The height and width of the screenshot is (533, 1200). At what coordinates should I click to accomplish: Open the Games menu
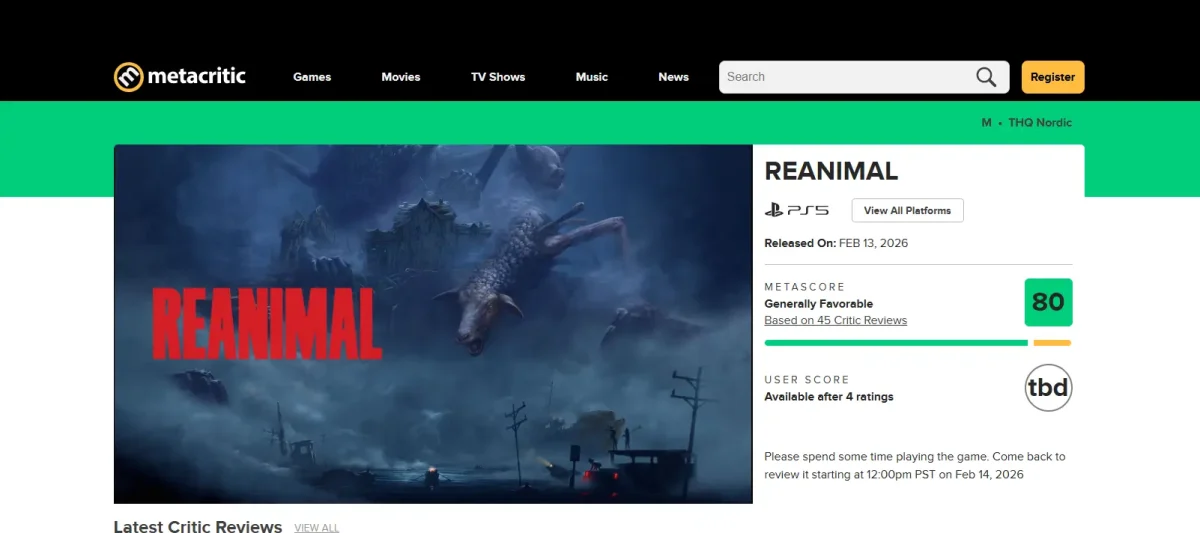(x=312, y=77)
